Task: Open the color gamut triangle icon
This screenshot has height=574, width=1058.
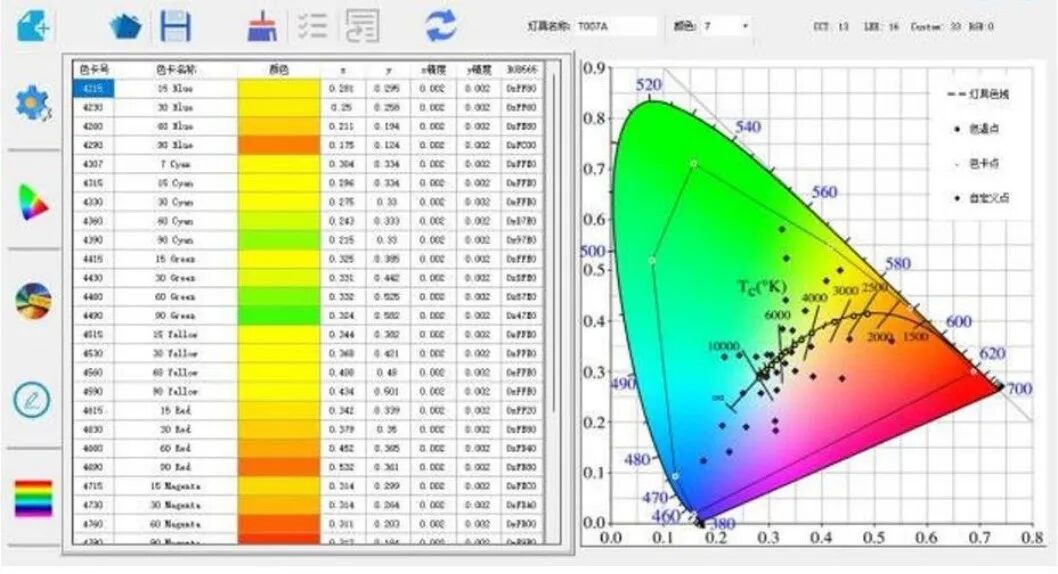Action: tap(33, 204)
